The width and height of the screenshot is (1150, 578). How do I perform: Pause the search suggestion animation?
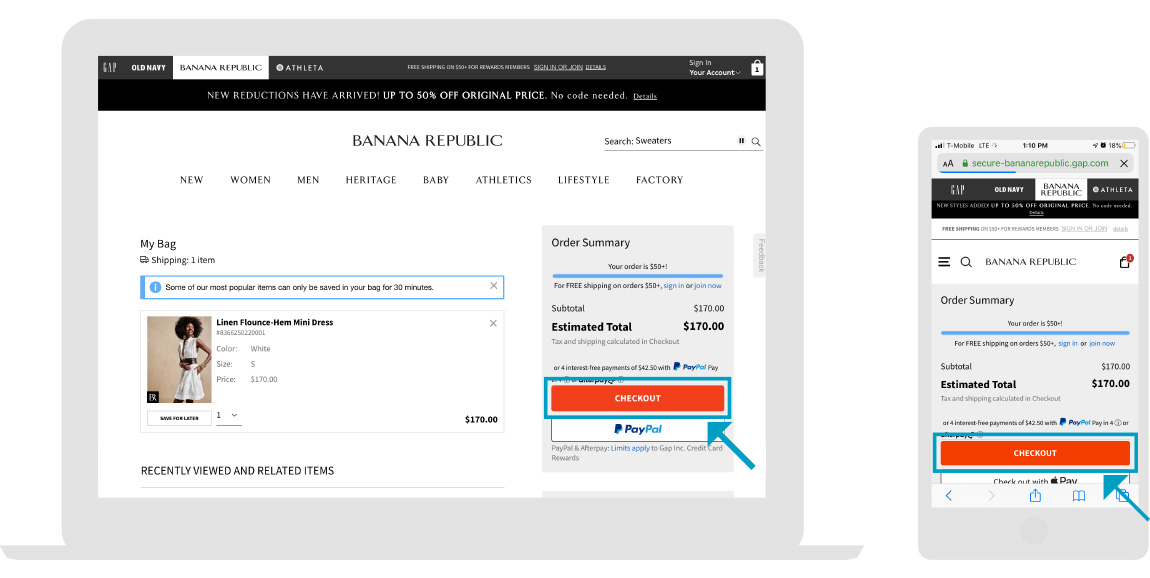(741, 141)
